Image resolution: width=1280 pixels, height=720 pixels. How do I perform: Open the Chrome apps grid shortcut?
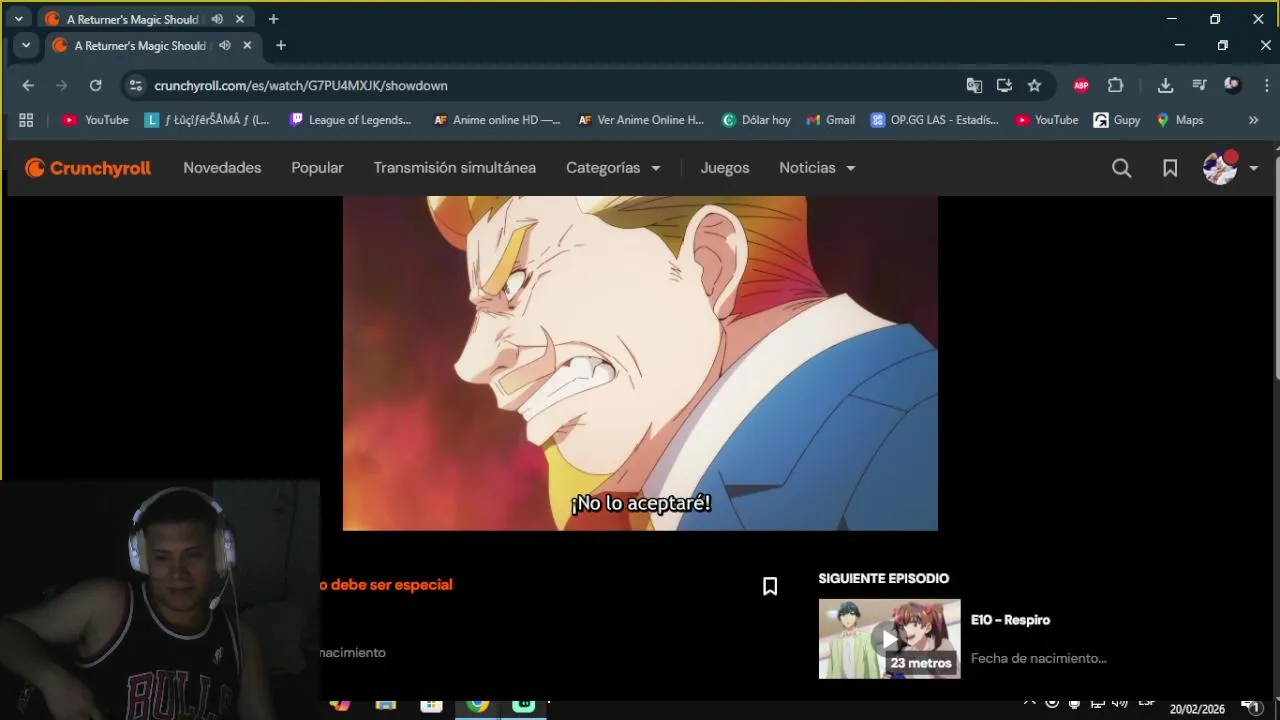[x=26, y=120]
